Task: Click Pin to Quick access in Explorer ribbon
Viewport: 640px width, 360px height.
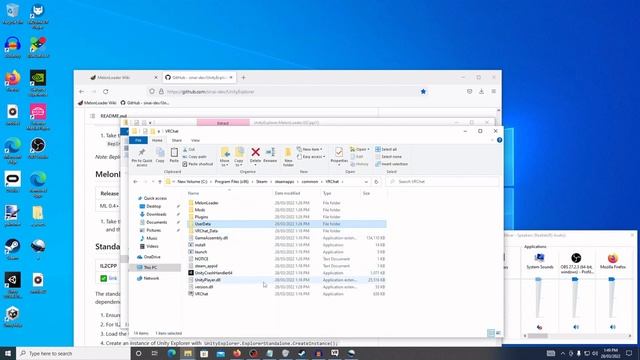Action: pos(142,157)
